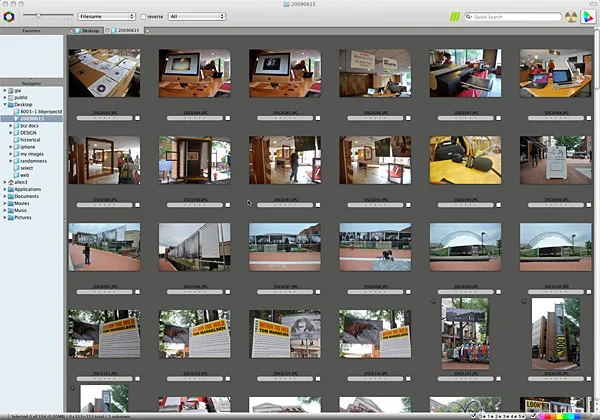Select the microphone photo thumbnail DSC6093.JPG
Image resolution: width=600 pixels, height=420 pixels.
click(x=465, y=160)
